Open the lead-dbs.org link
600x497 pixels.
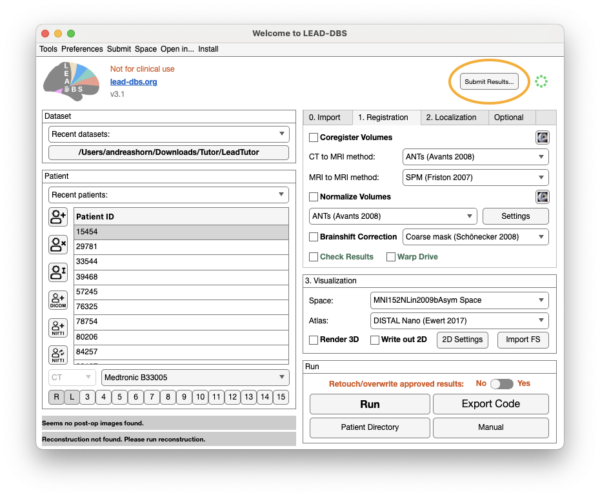(134, 82)
